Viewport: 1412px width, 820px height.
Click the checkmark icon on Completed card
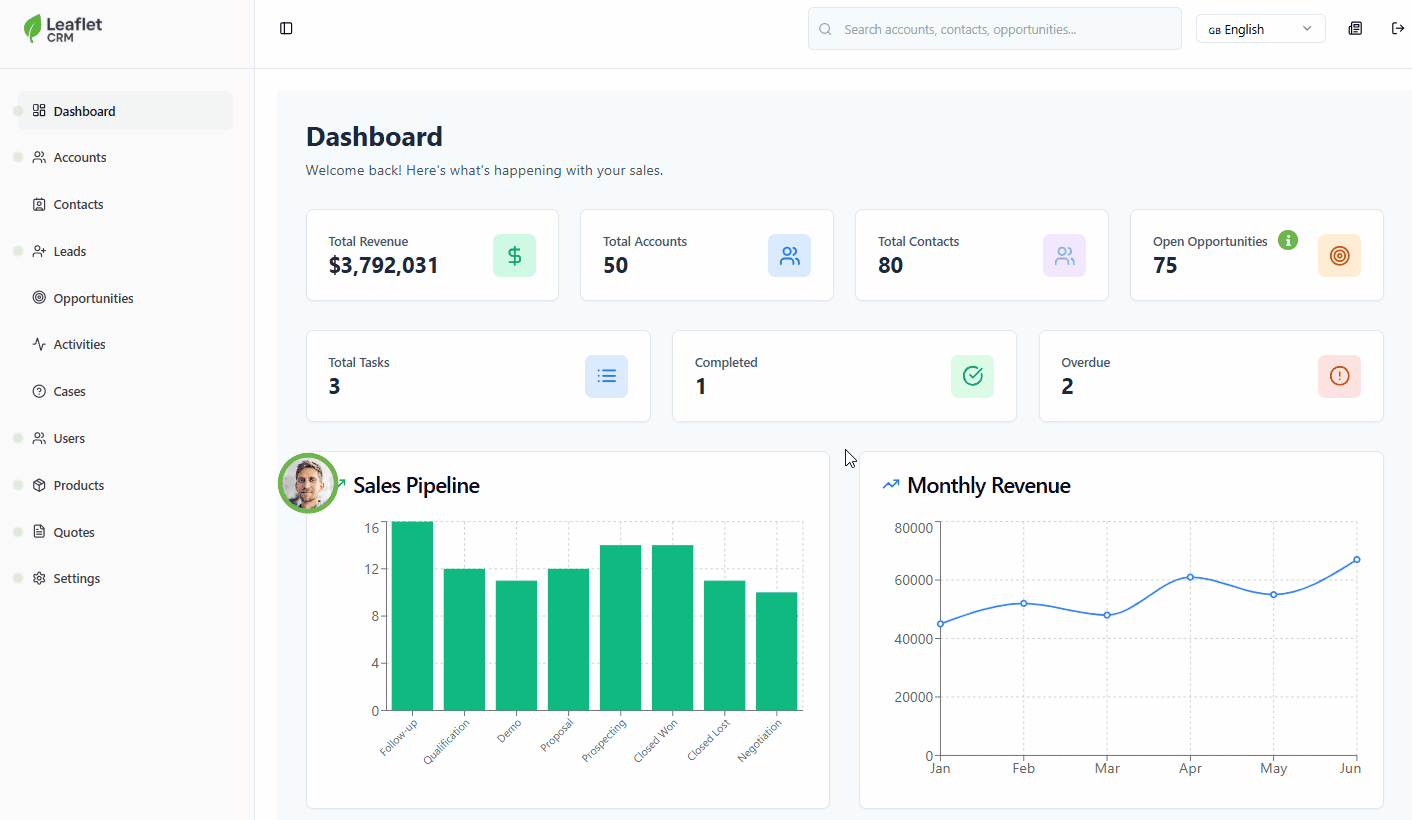[x=972, y=376]
